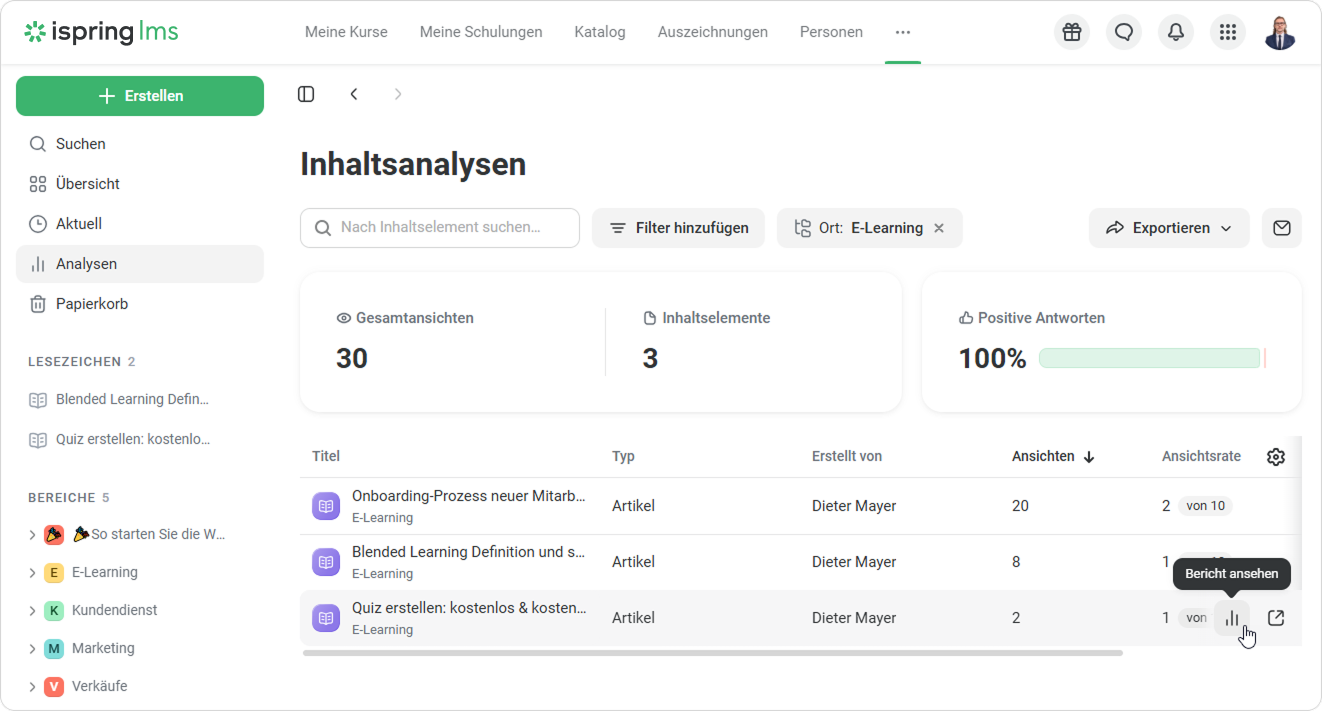Open the notifications bell

coord(1176,32)
